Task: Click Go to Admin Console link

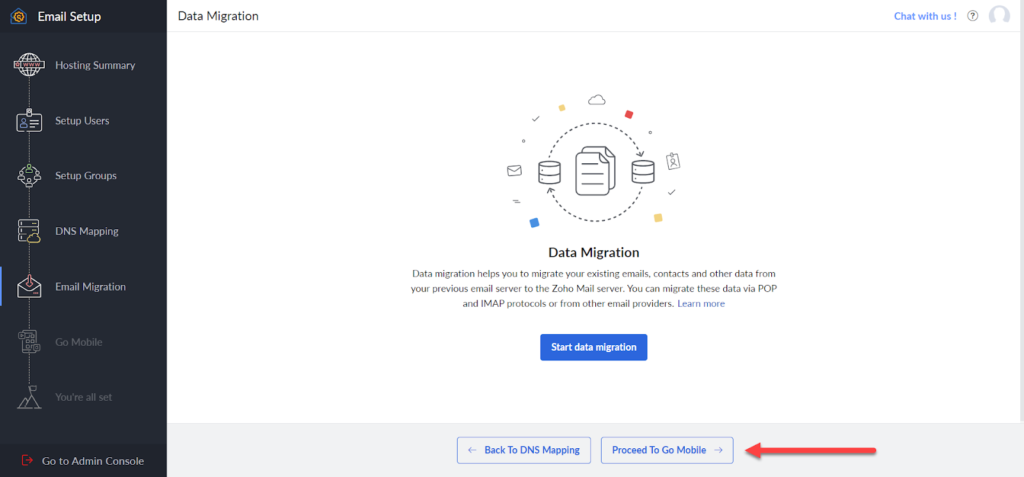Action: (93, 461)
